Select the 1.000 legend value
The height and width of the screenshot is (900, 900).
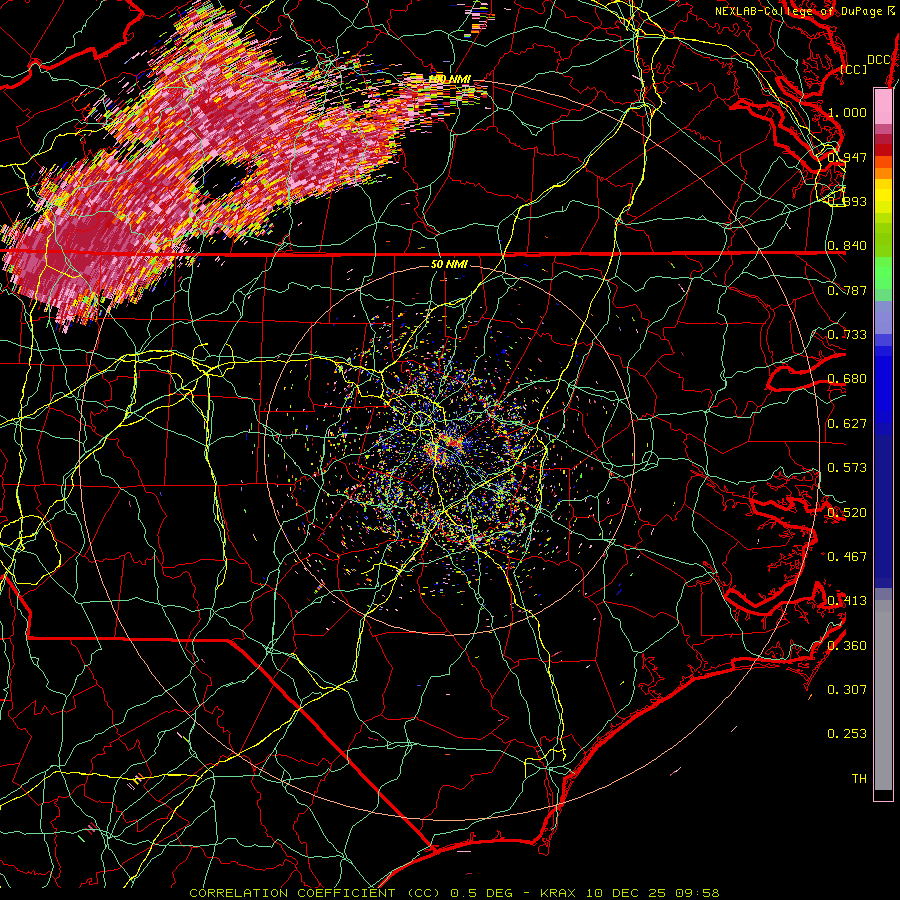click(847, 112)
